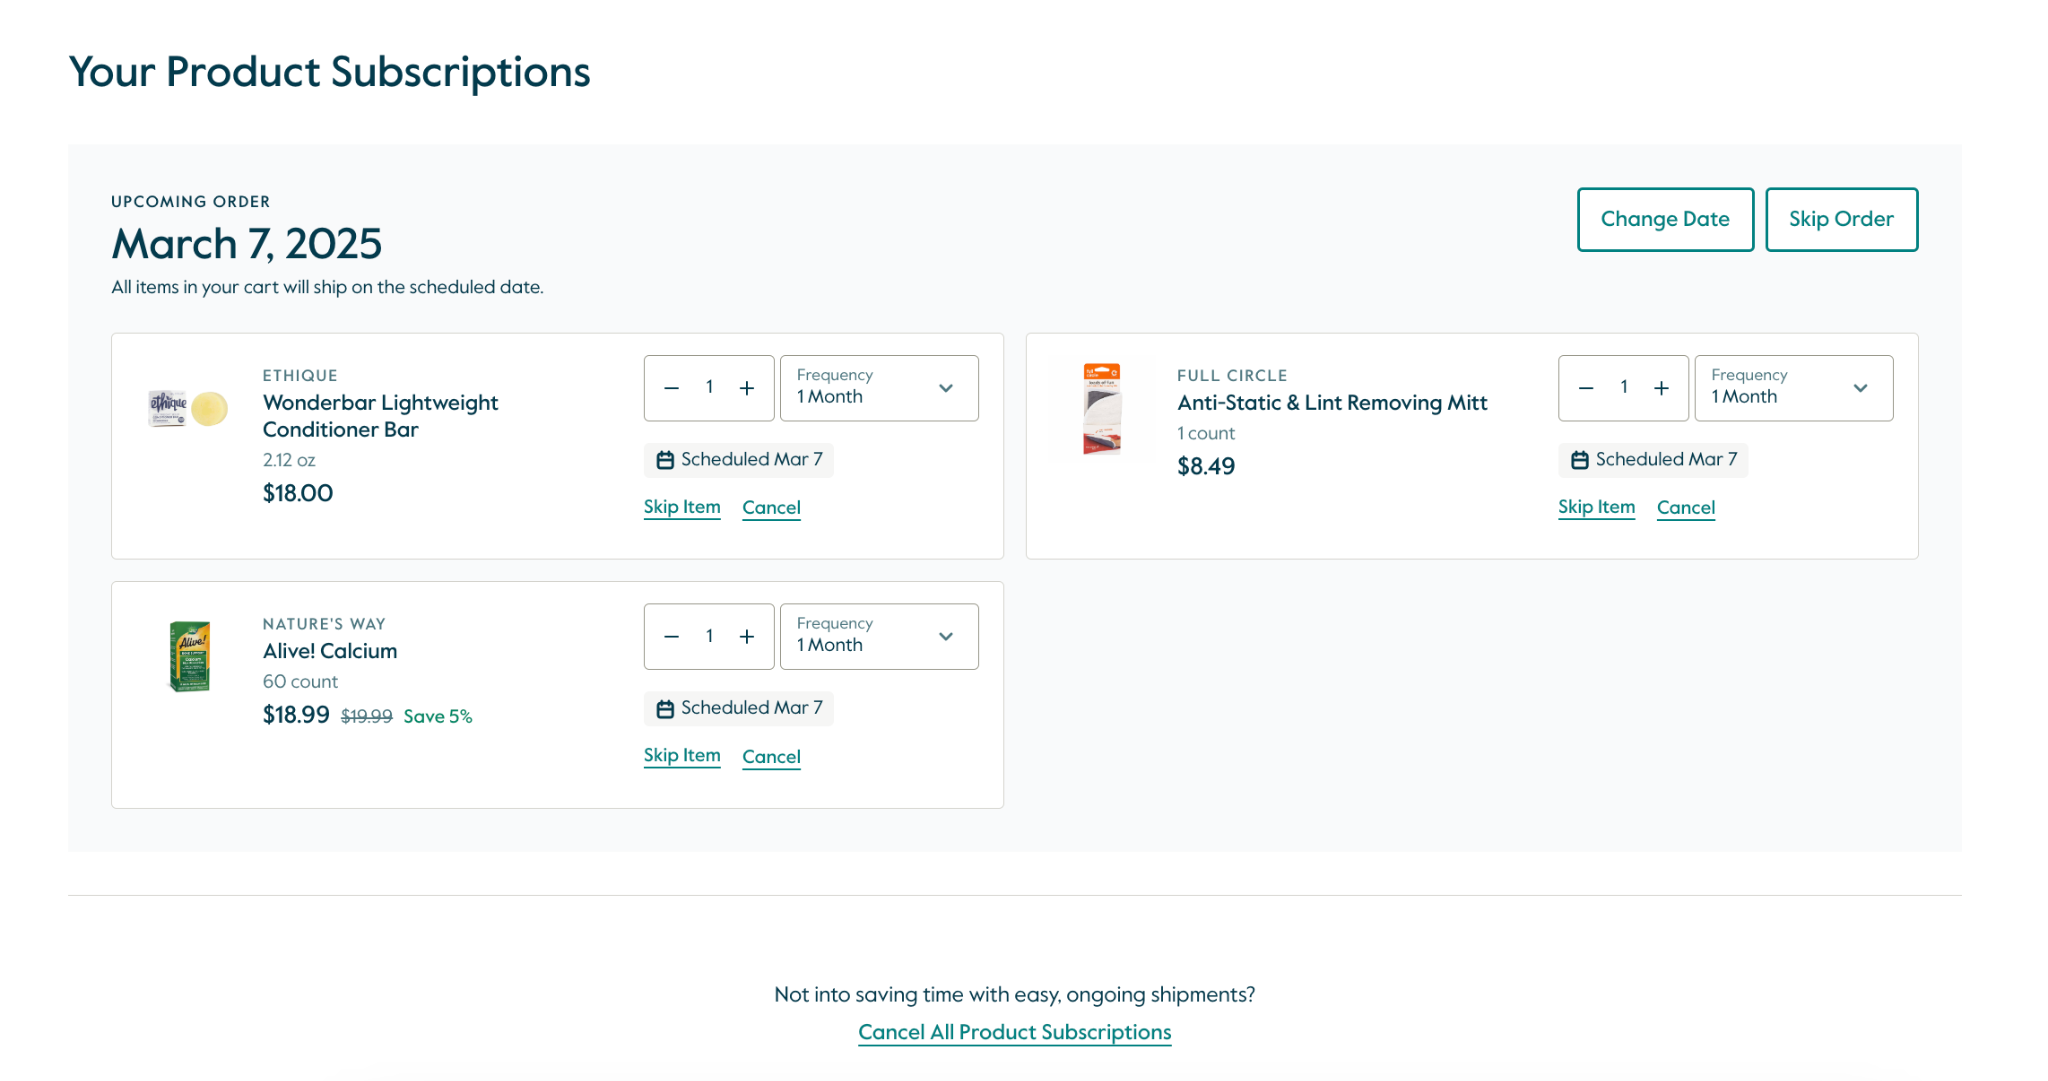This screenshot has height=1081, width=2048.
Task: Cancel the Alive! Calcium subscription
Action: tap(771, 756)
